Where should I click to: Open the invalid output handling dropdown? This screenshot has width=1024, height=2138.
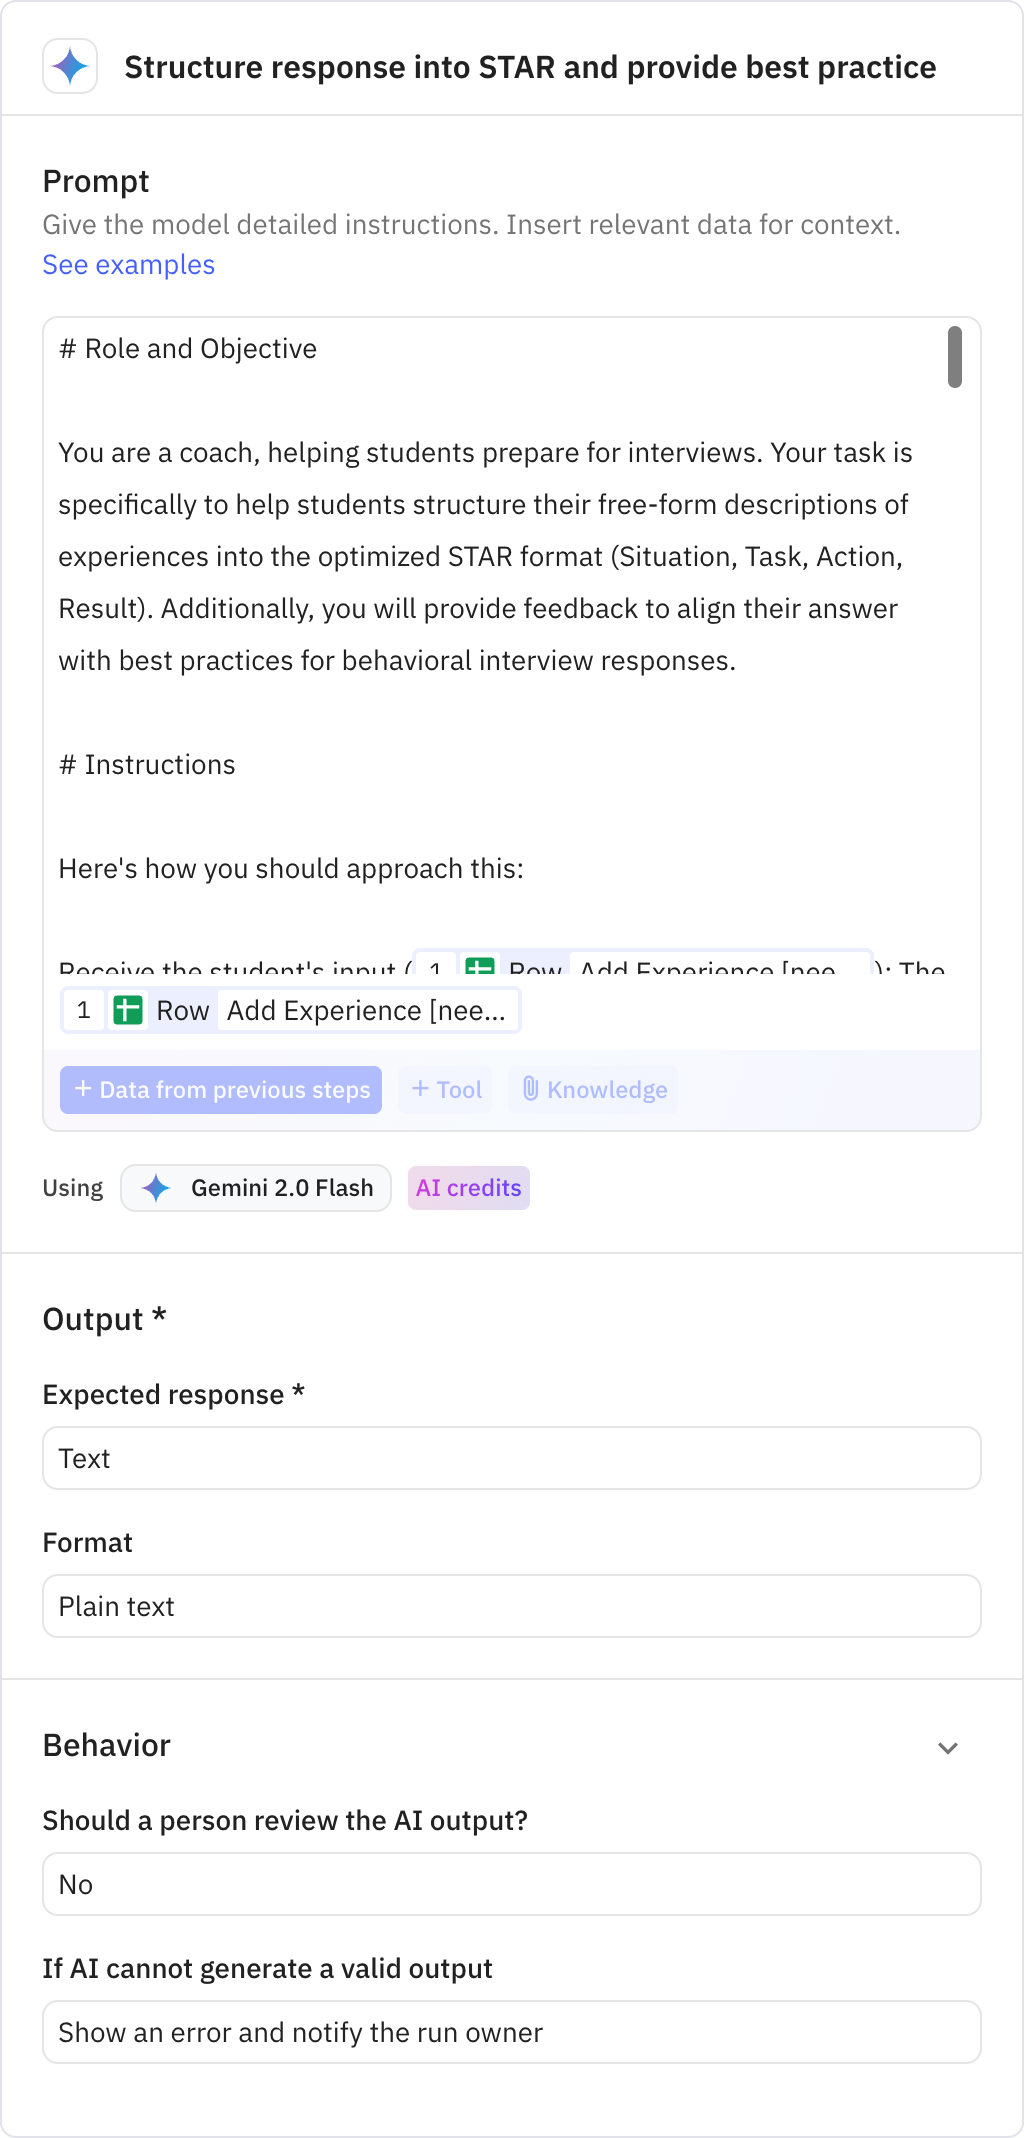[x=512, y=2032]
